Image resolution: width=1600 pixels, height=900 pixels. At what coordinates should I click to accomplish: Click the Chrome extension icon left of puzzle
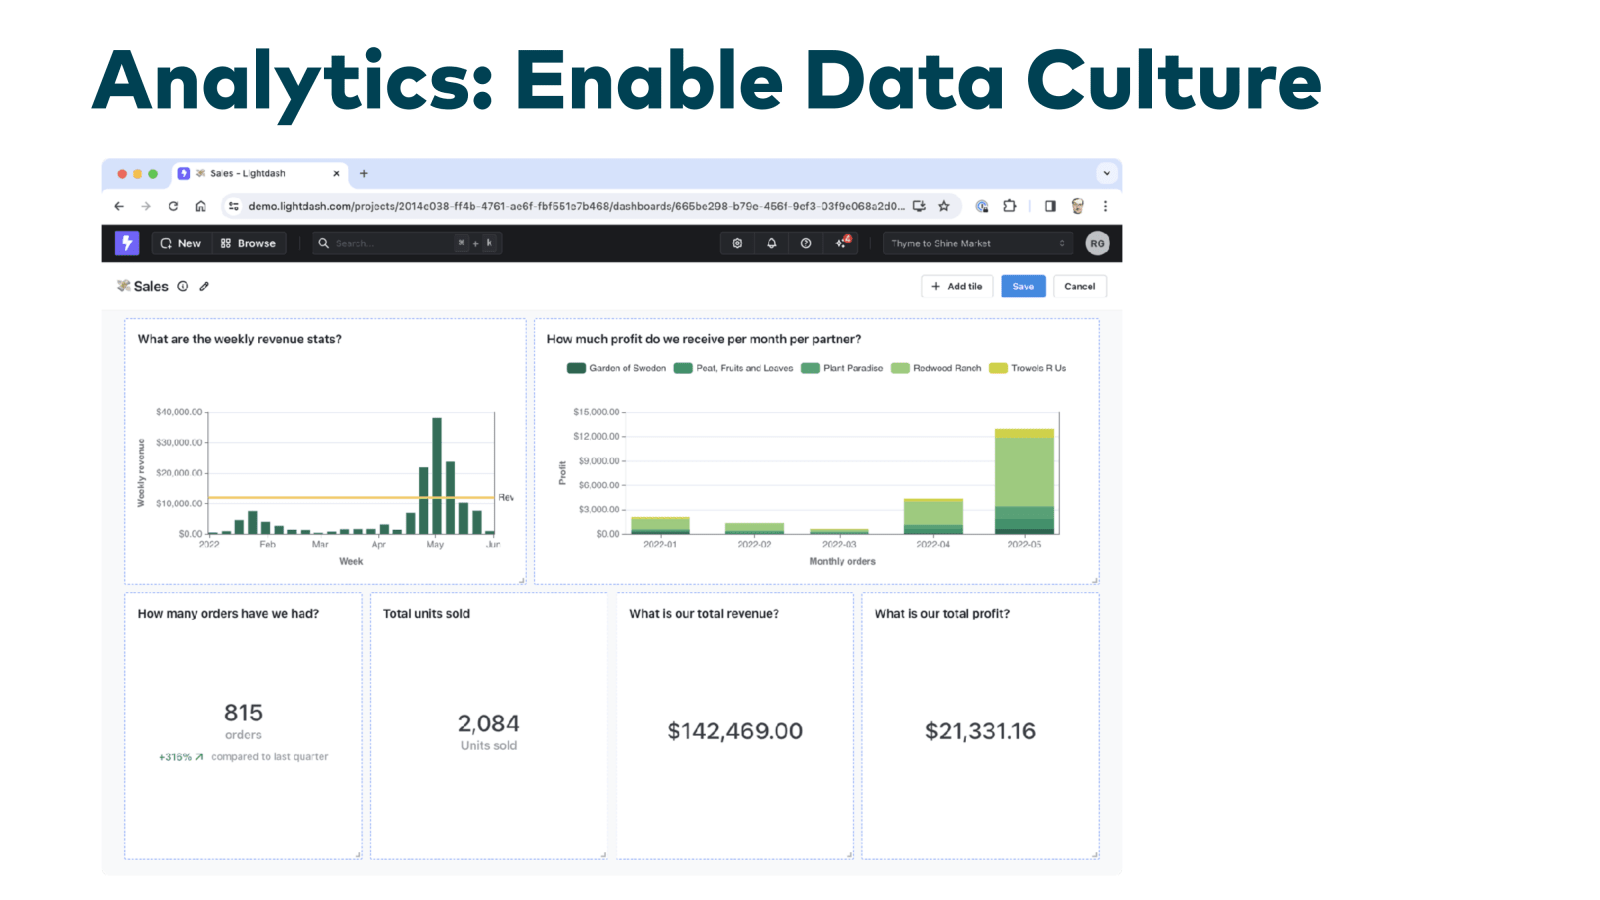click(x=982, y=206)
